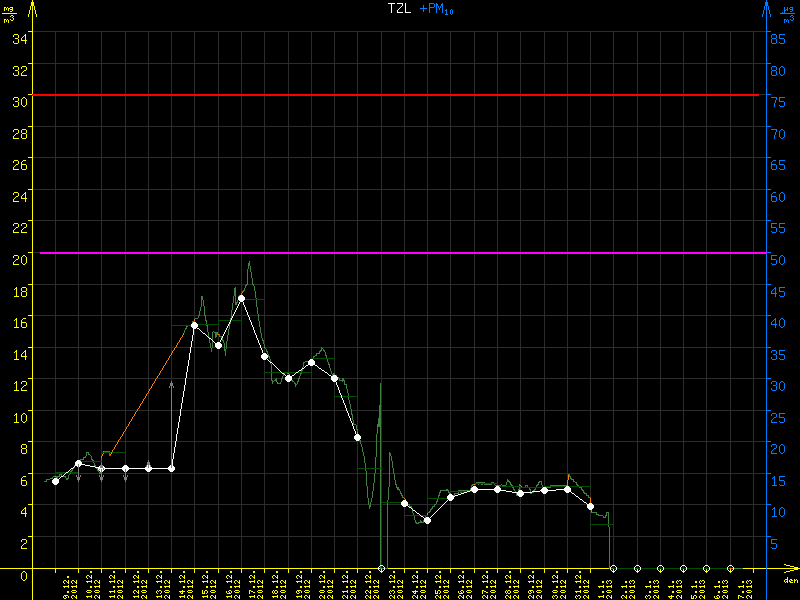The image size is (800, 600).
Task: Click the hollow zero-value marker at 23.12.2012
Action: pos(382,568)
